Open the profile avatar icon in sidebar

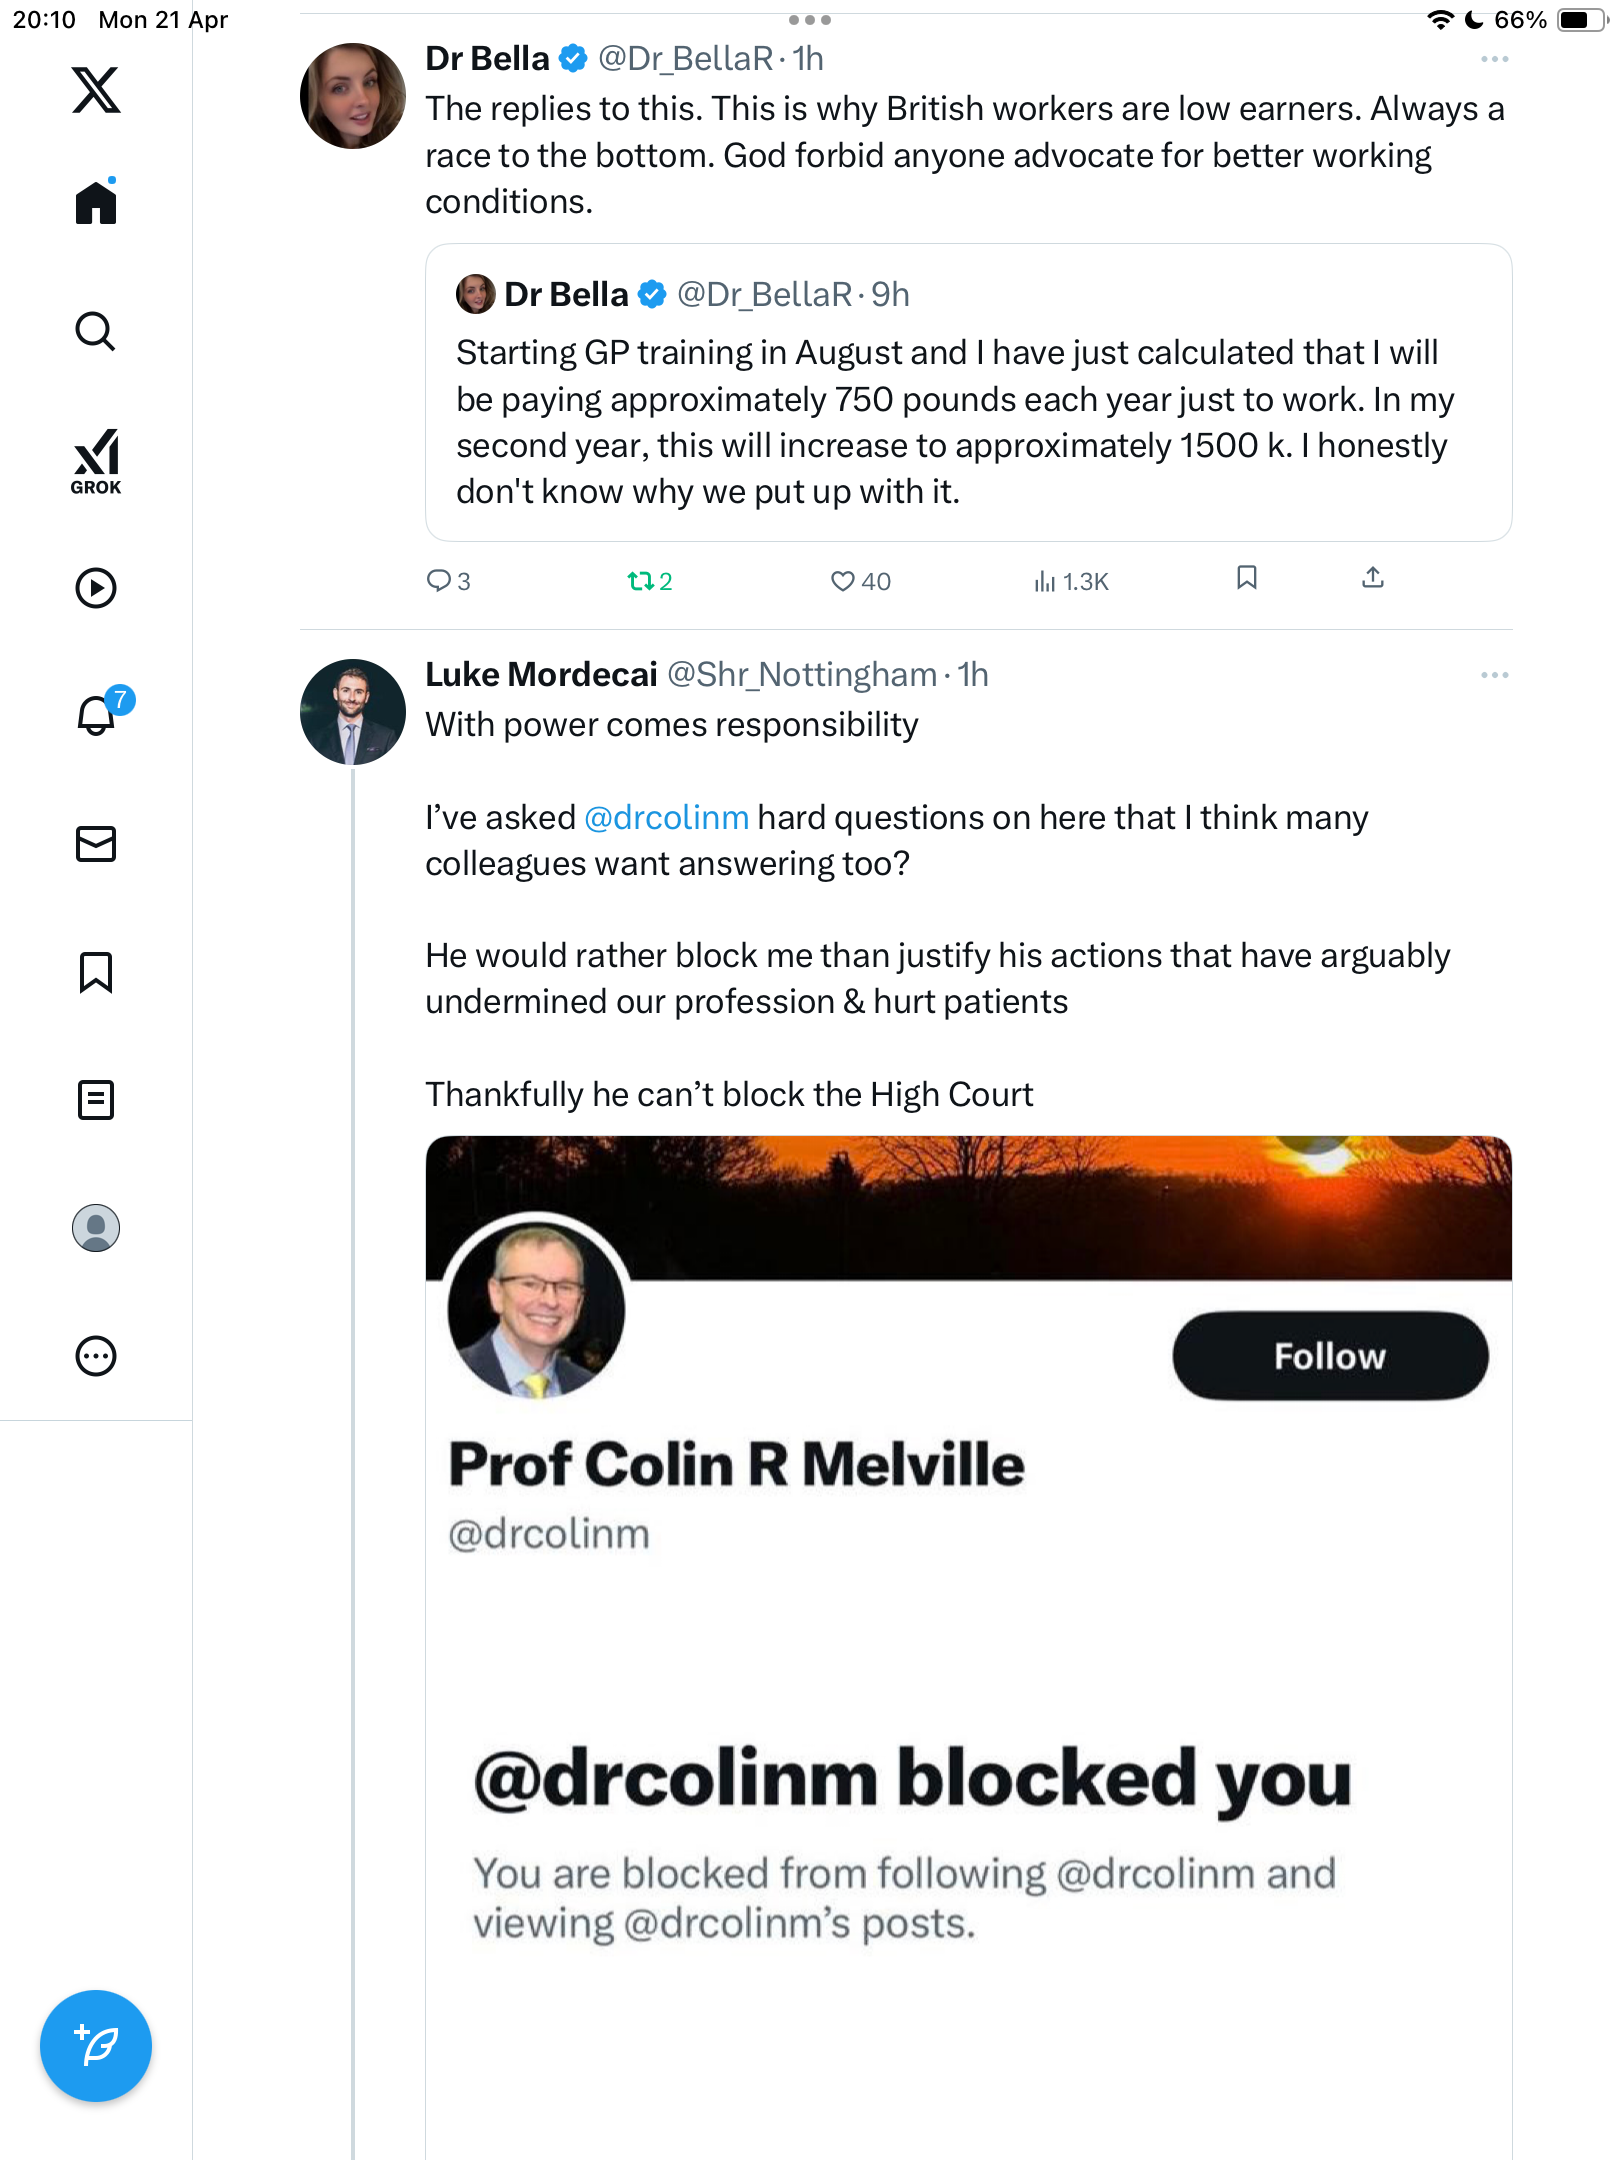(96, 1228)
